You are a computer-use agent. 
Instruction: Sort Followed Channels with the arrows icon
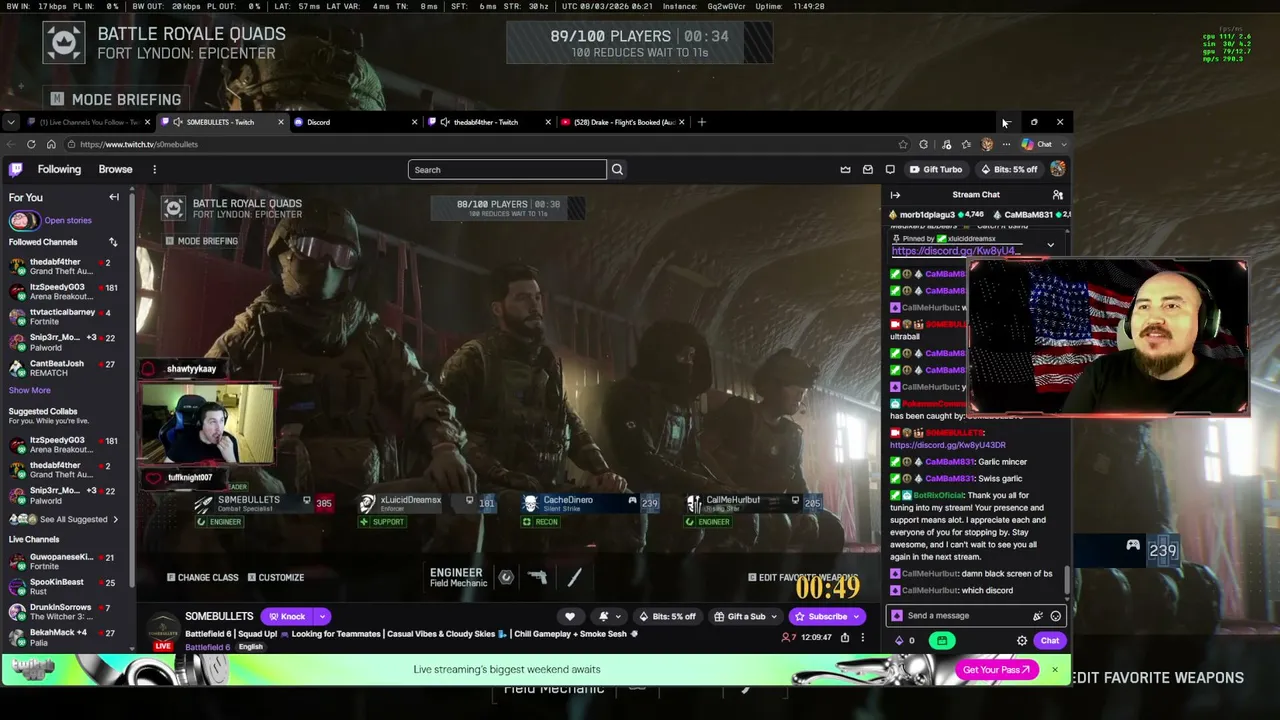[113, 242]
